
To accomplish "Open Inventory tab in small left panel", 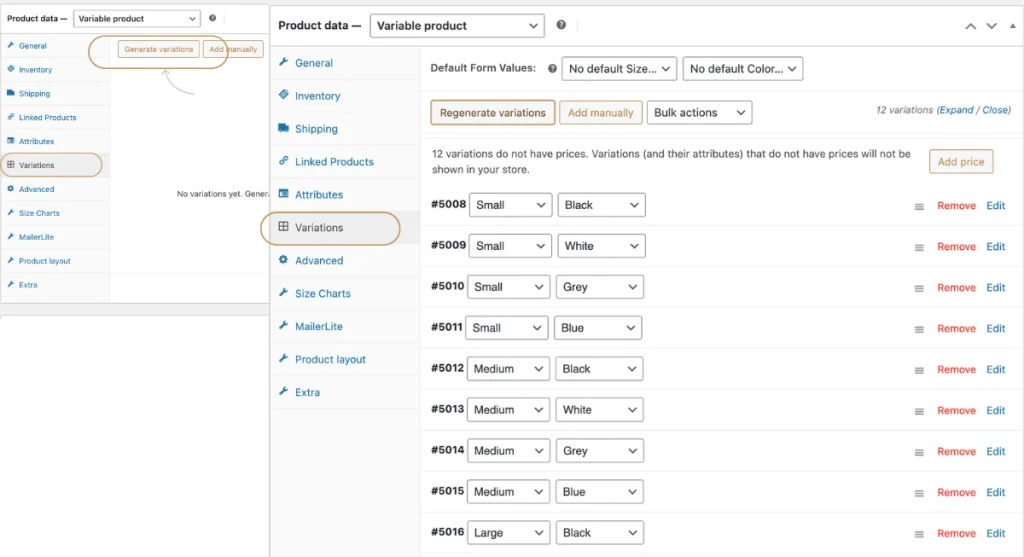I will click(35, 70).
